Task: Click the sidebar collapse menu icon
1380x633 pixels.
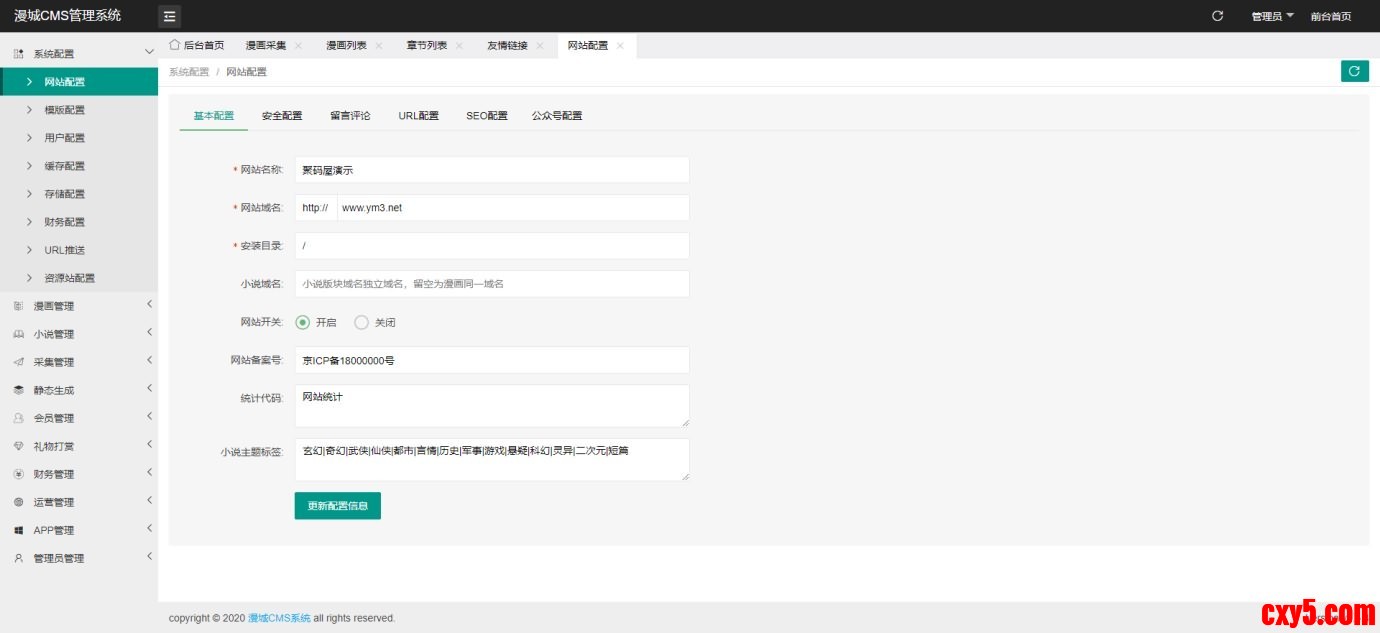Action: coord(169,16)
